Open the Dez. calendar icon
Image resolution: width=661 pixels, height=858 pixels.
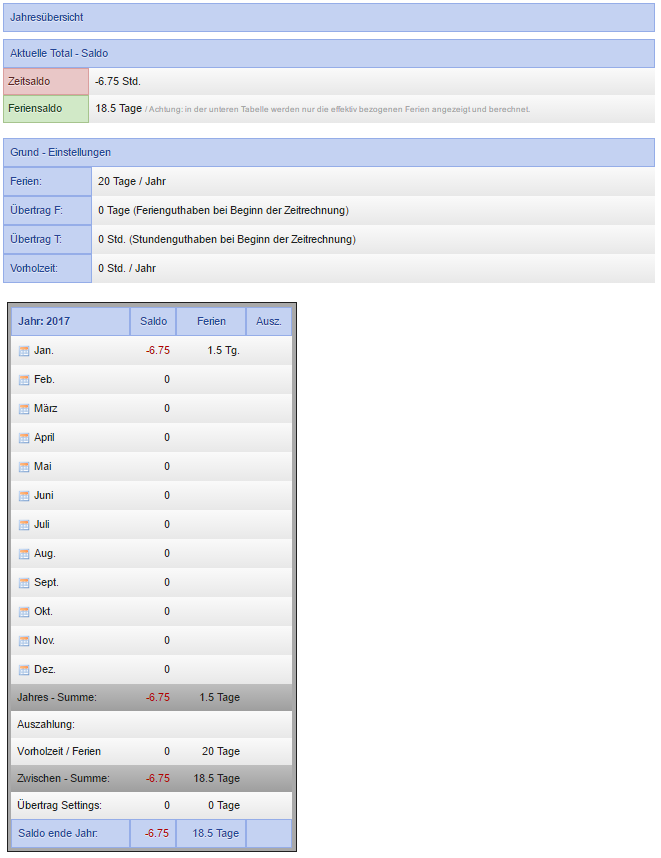(24, 670)
